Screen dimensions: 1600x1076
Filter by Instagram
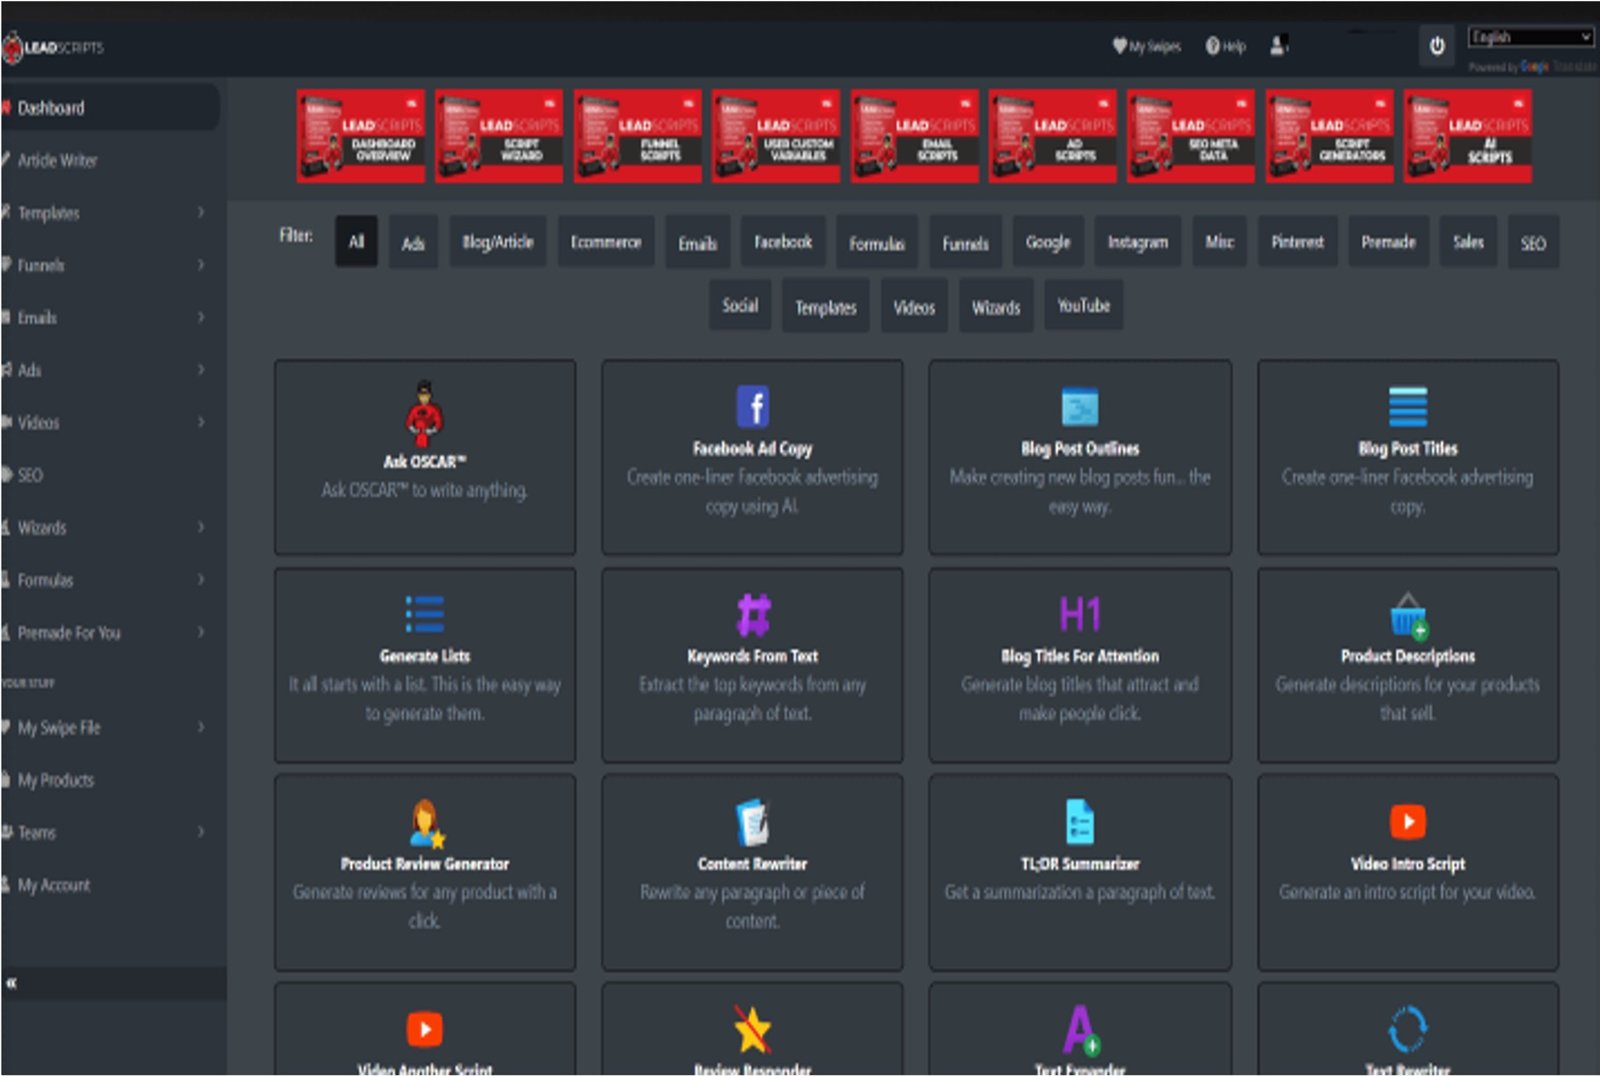pos(1138,242)
